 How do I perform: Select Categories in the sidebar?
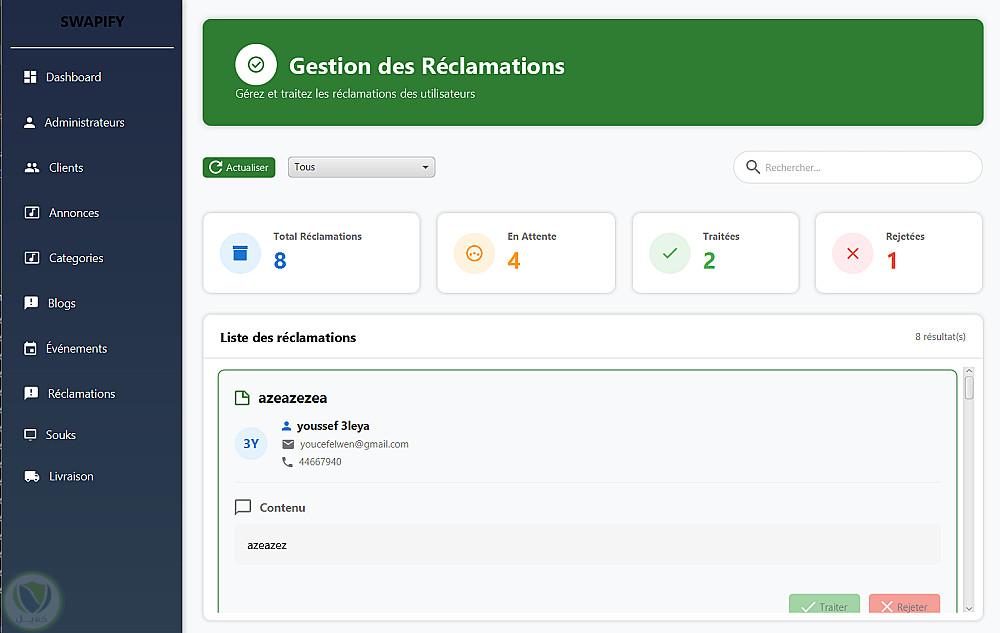pyautogui.click(x=76, y=258)
